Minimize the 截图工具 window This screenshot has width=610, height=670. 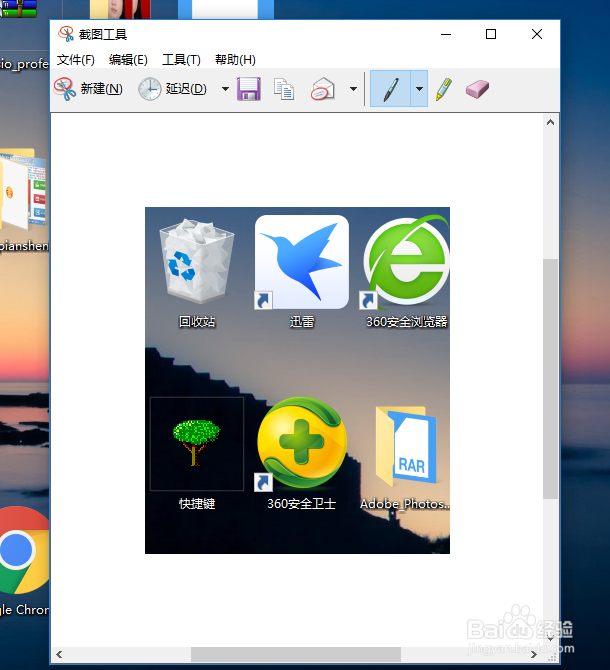(x=446, y=34)
